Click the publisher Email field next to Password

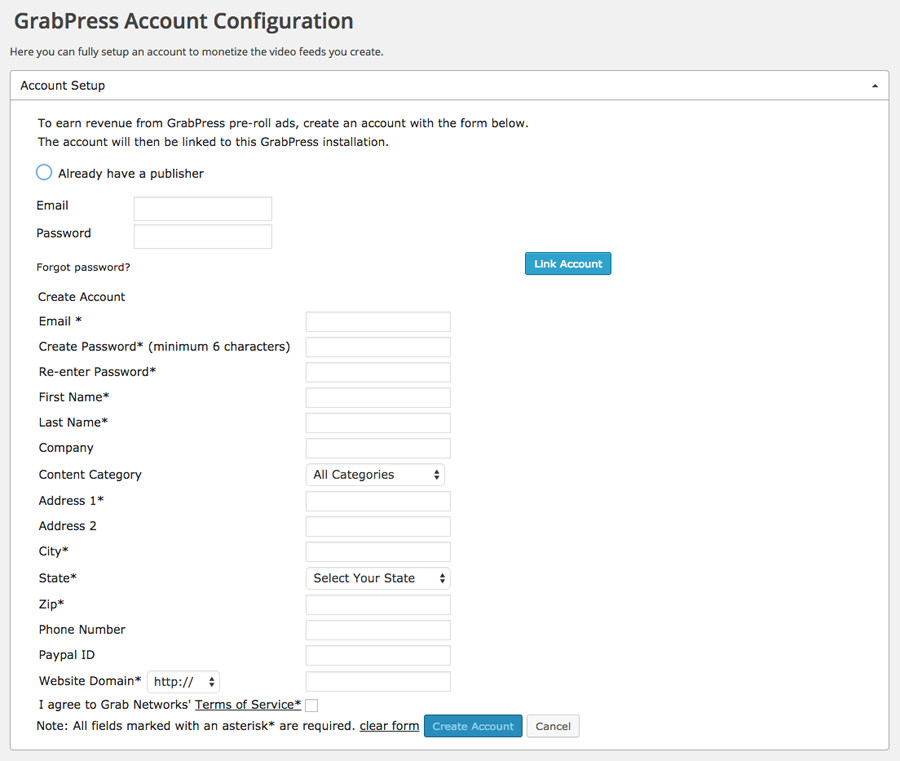point(203,208)
